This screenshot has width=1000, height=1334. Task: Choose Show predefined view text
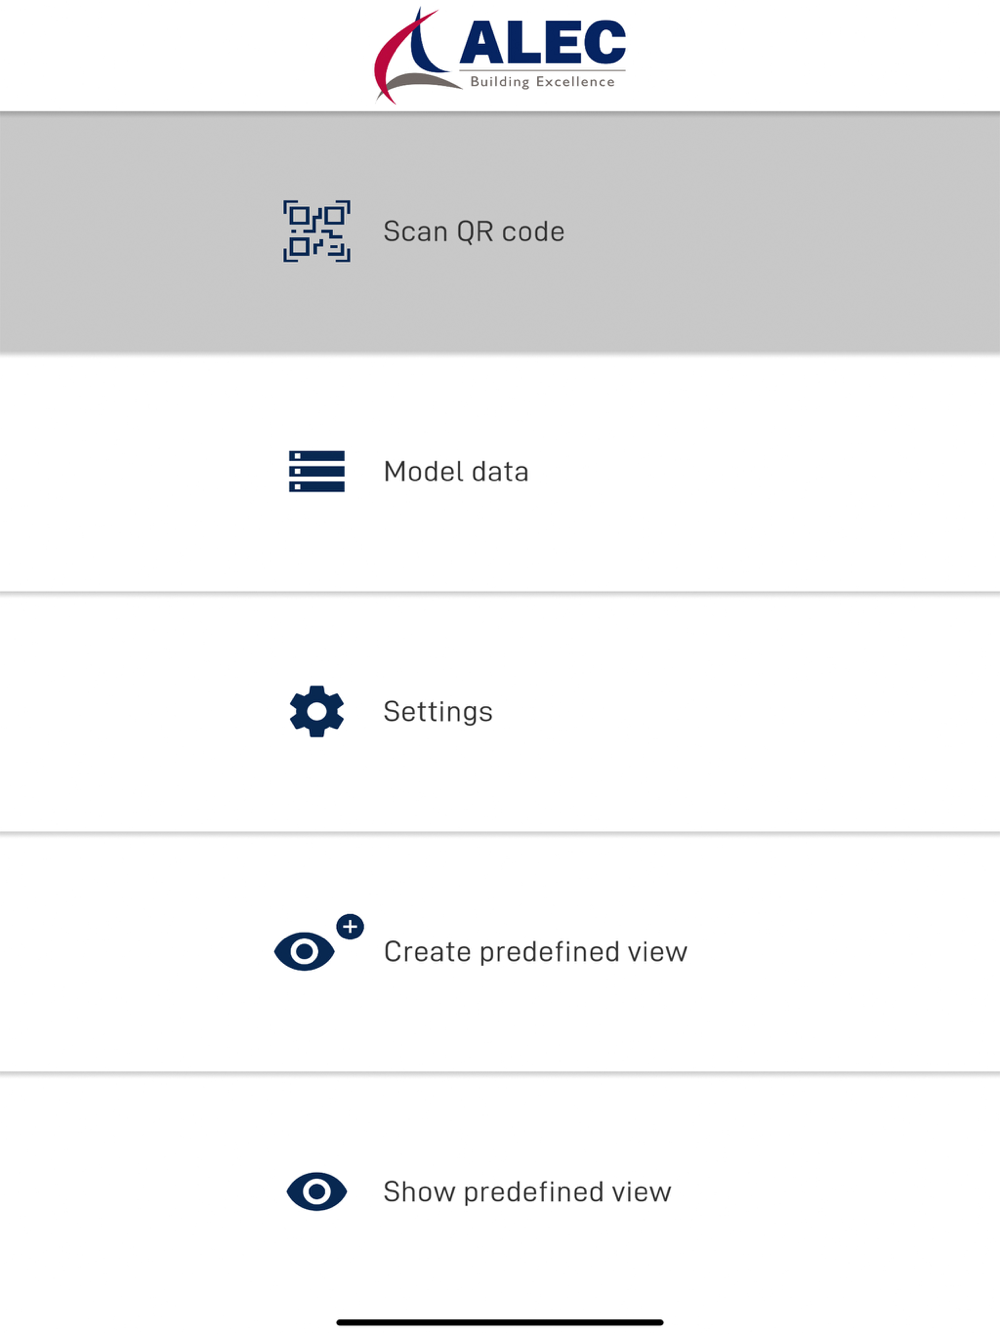(527, 1192)
